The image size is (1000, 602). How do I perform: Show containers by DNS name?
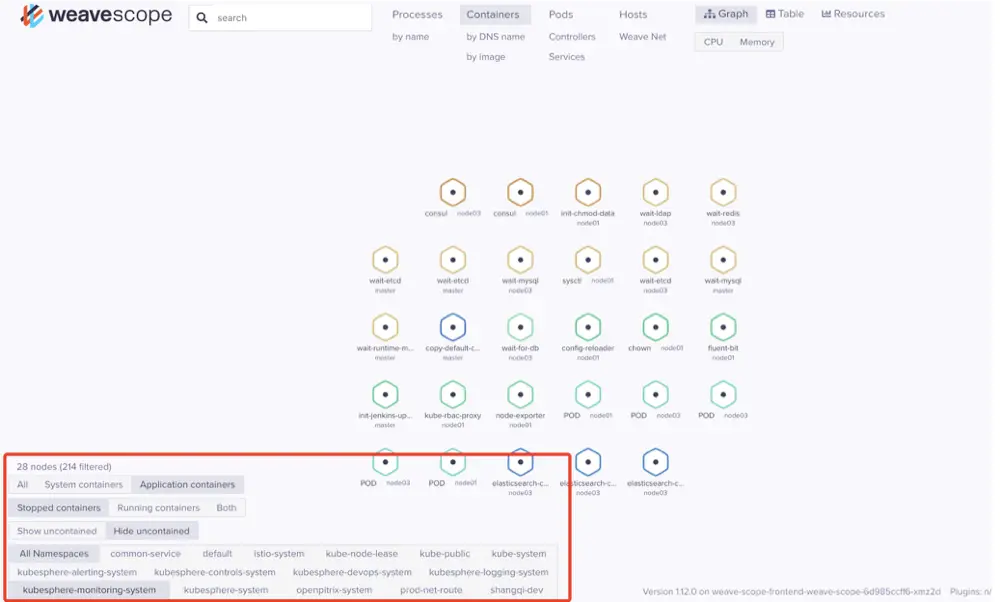click(496, 37)
